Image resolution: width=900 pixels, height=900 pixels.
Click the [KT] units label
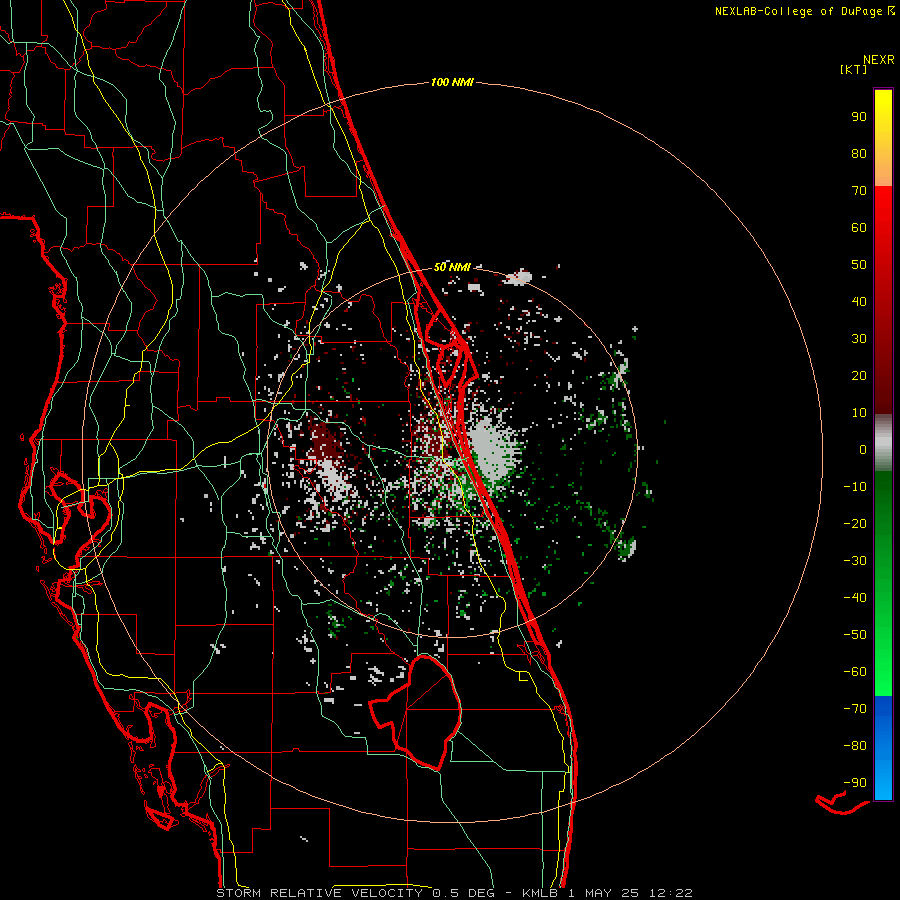[854, 69]
